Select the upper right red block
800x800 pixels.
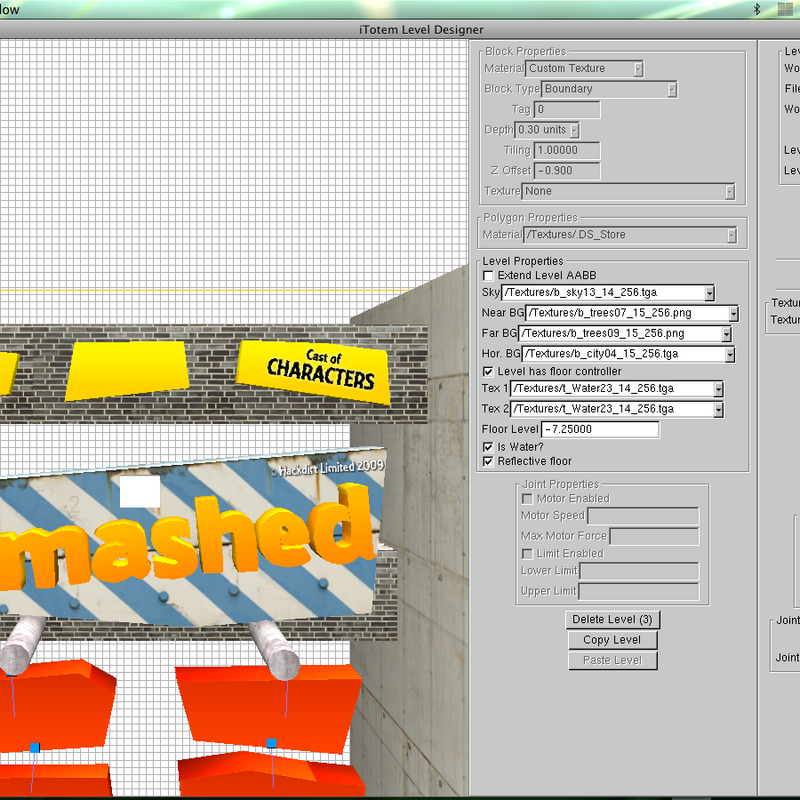click(268, 709)
